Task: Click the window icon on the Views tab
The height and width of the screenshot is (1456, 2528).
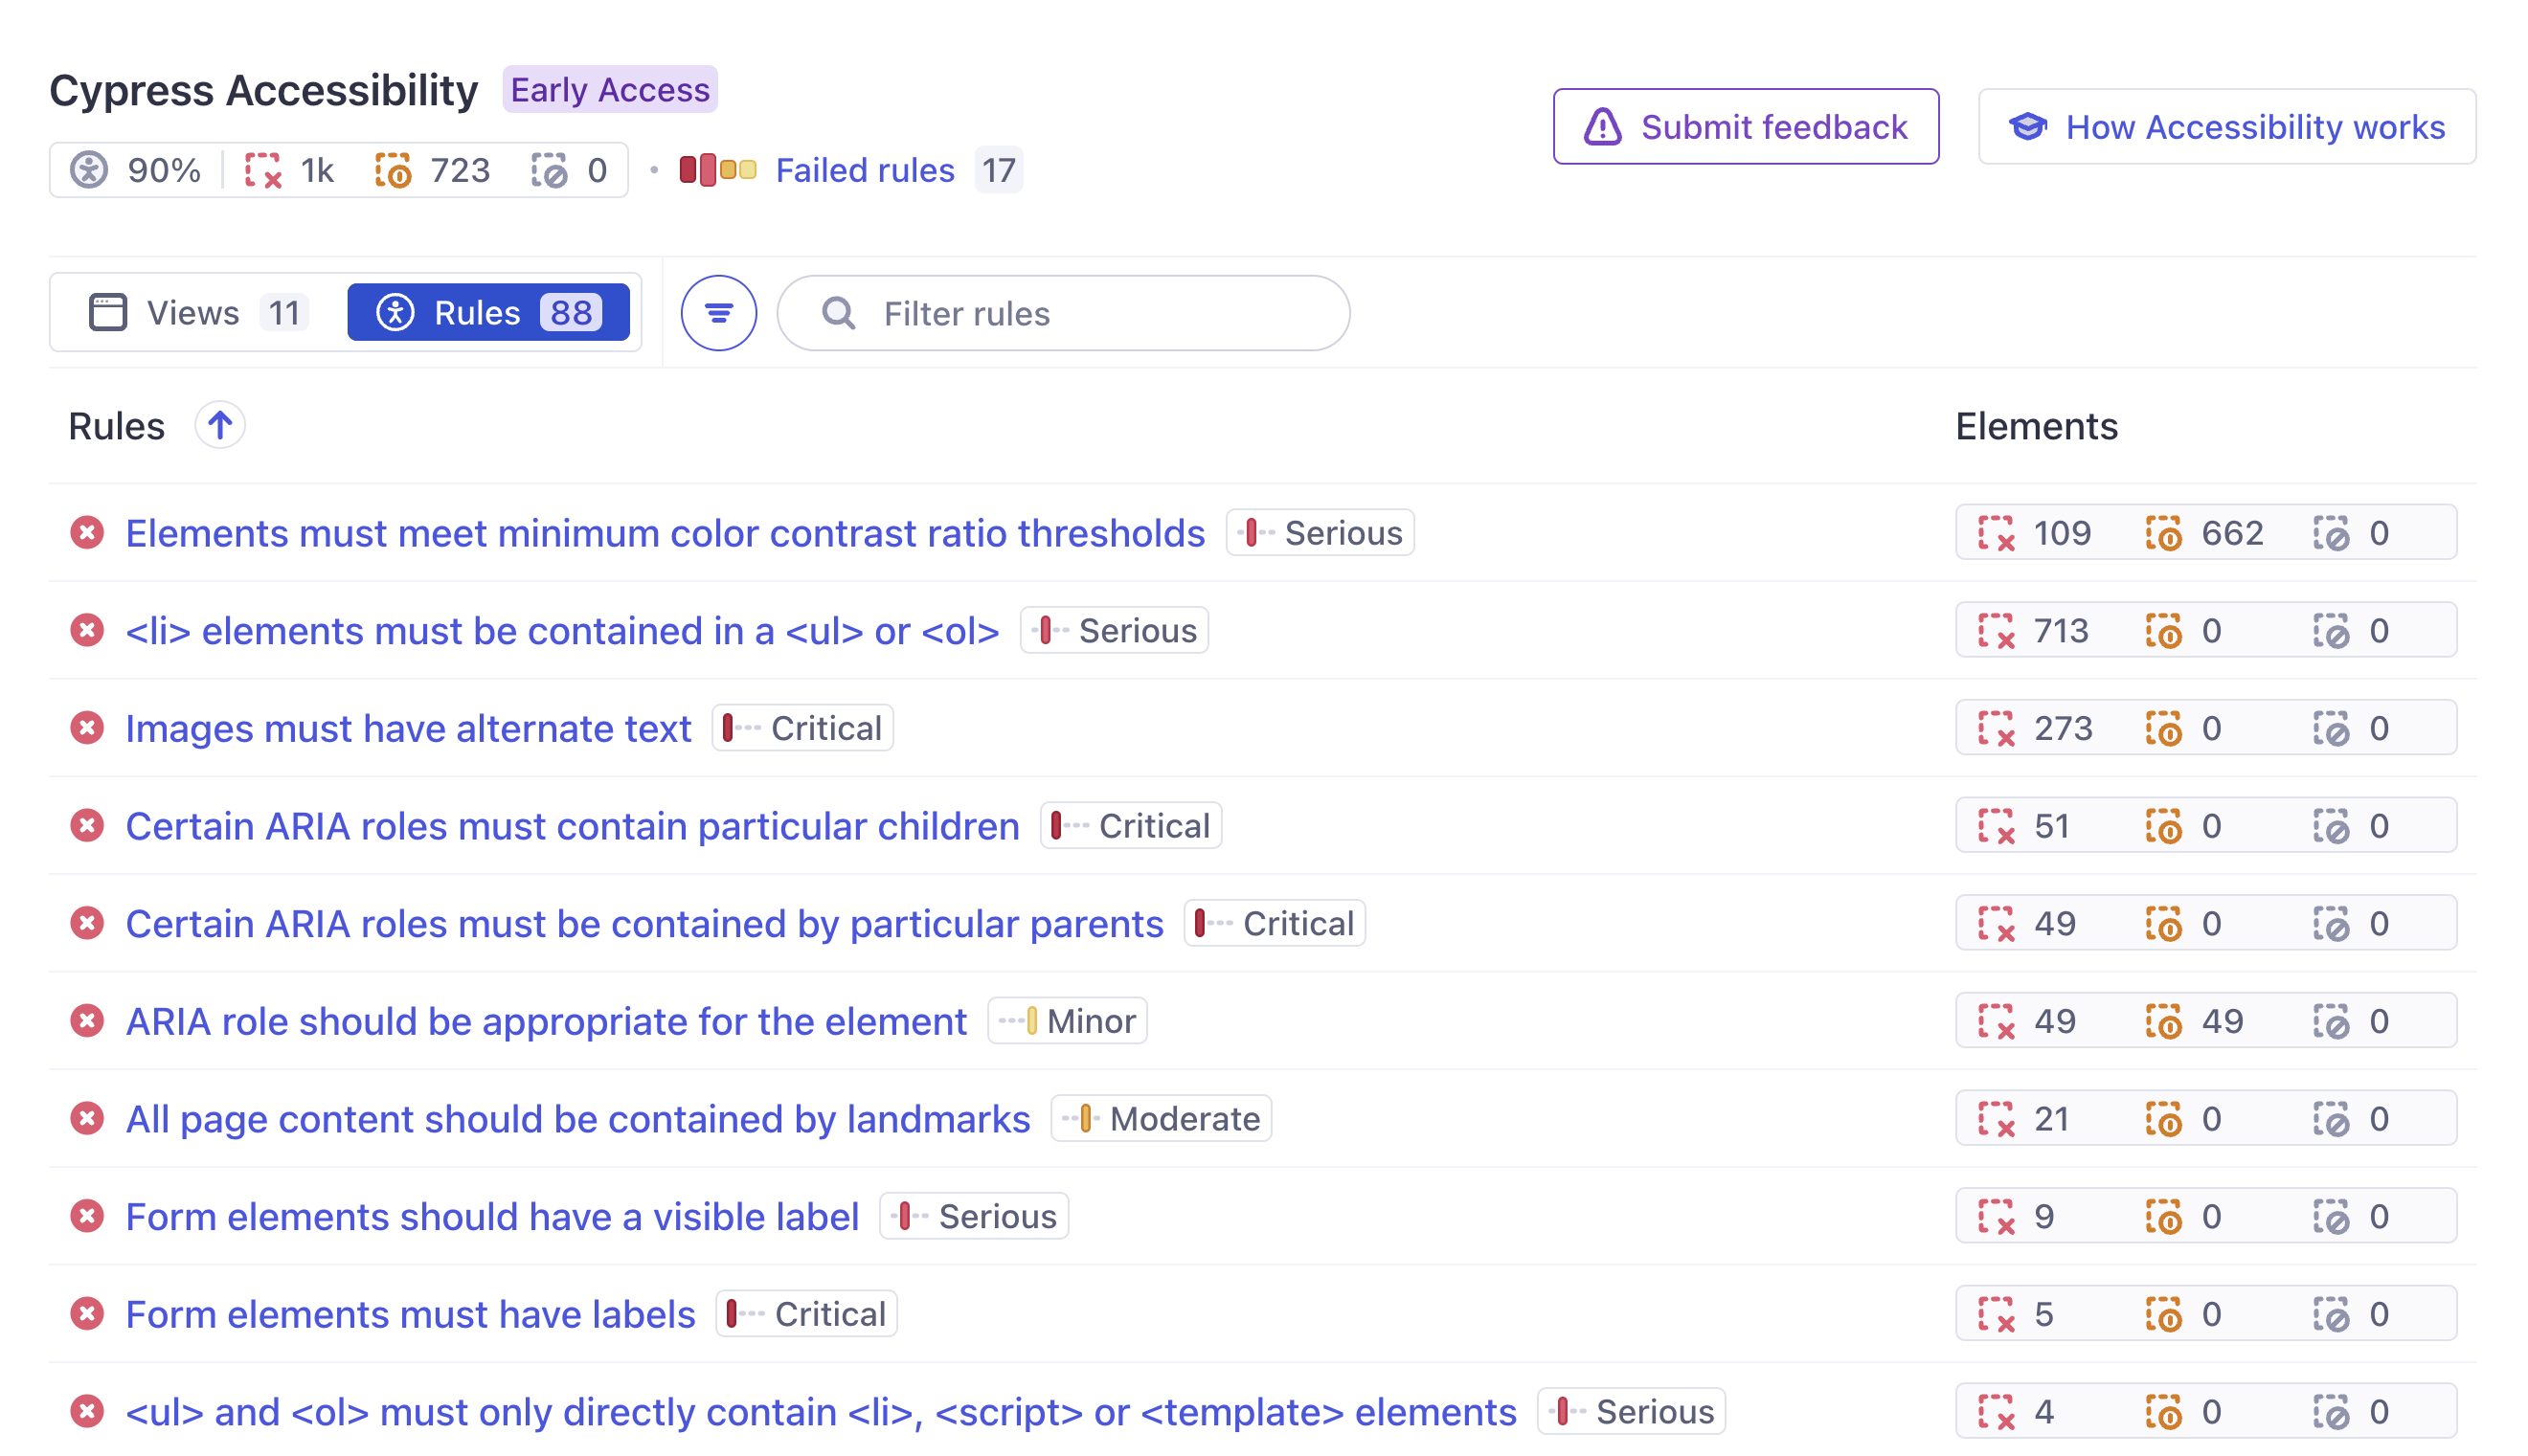Action: coord(106,312)
